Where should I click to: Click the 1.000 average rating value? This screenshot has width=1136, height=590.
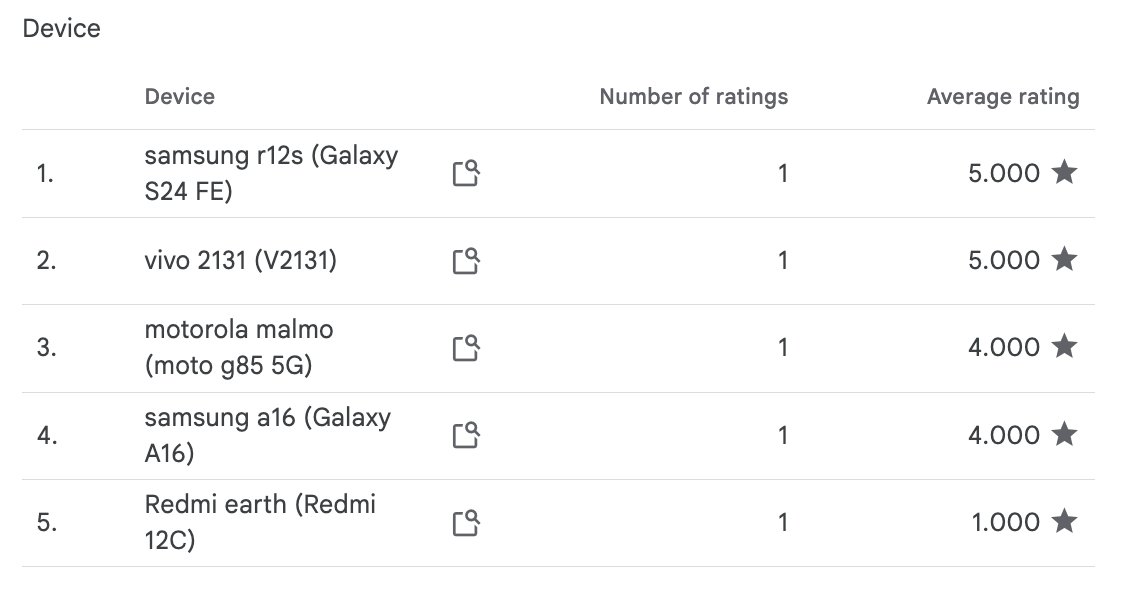click(1005, 522)
